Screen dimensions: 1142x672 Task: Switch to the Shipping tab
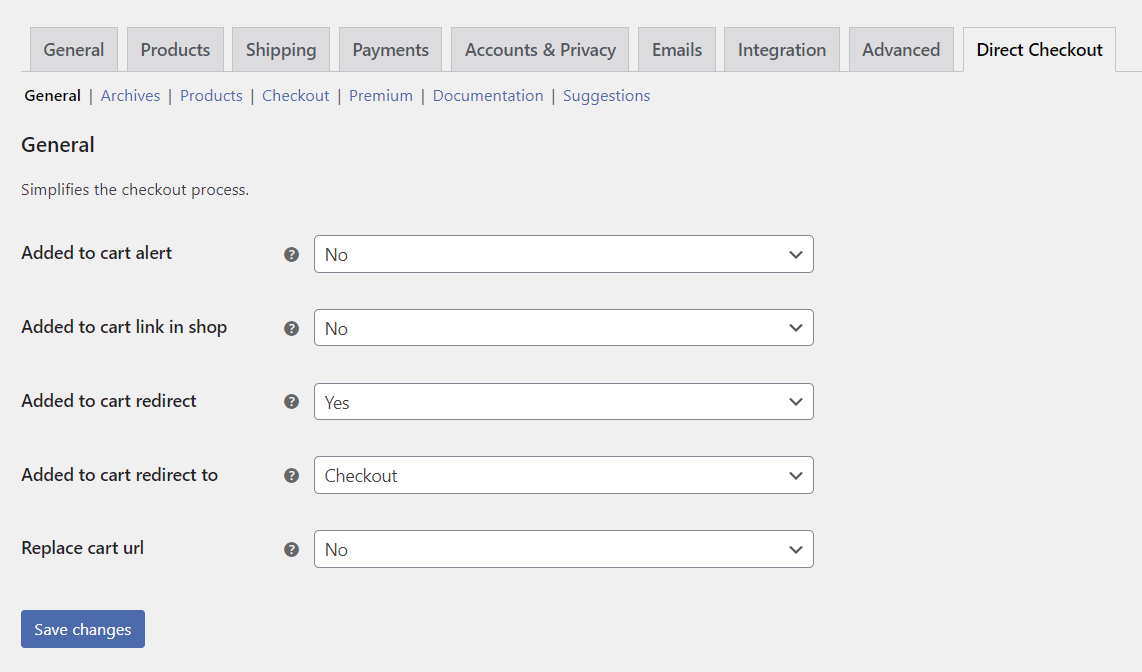tap(280, 48)
